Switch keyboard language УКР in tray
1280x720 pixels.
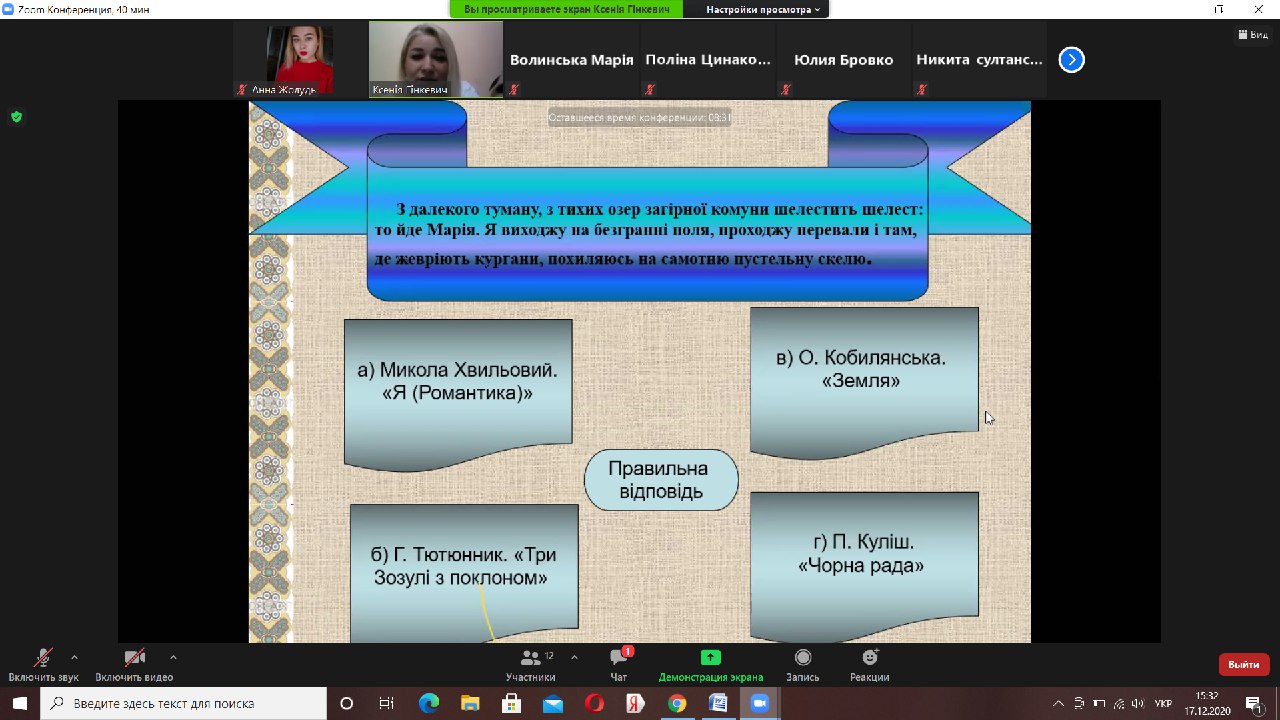(x=1163, y=704)
